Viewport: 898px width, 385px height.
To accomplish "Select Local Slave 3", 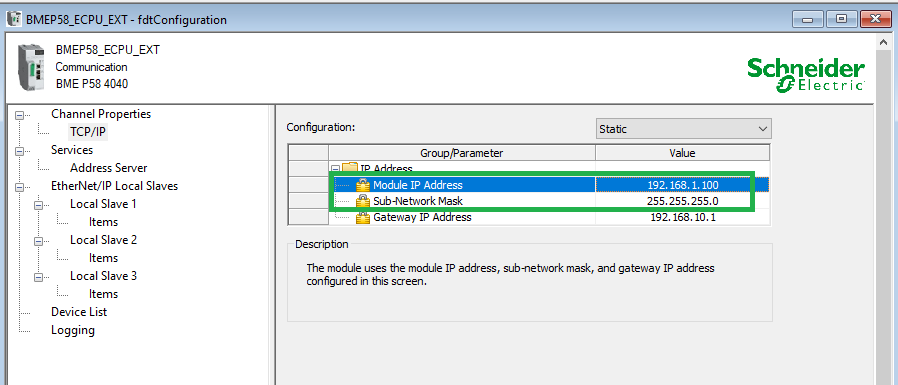I will pyautogui.click(x=103, y=276).
